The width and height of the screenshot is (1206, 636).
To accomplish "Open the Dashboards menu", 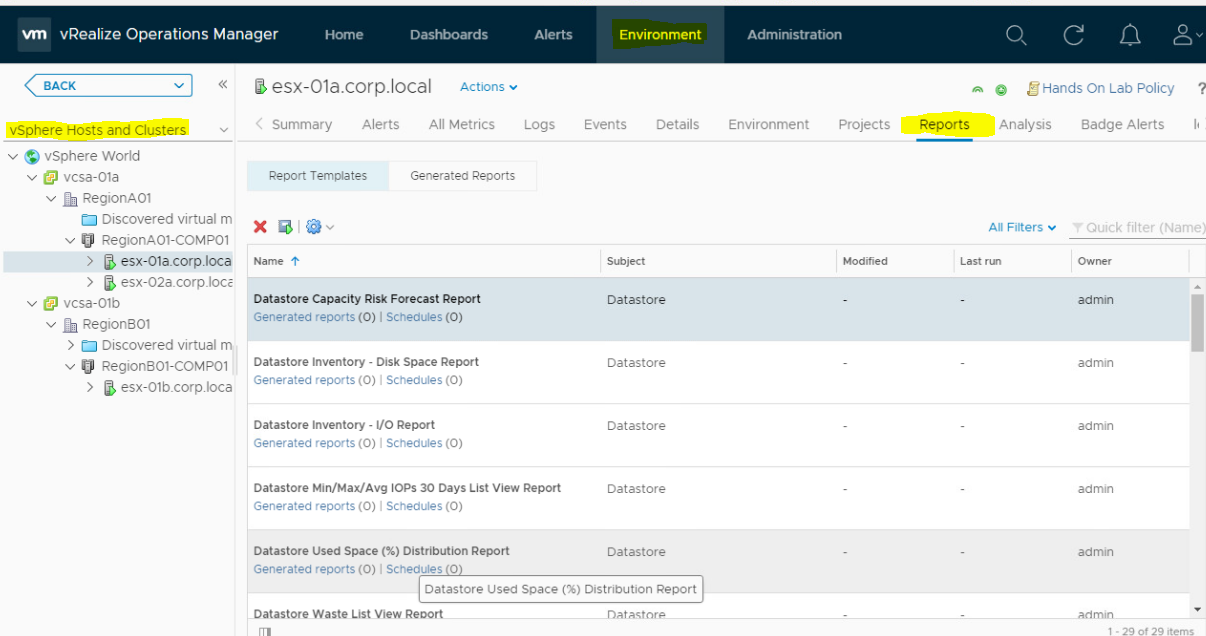I will (x=449, y=35).
